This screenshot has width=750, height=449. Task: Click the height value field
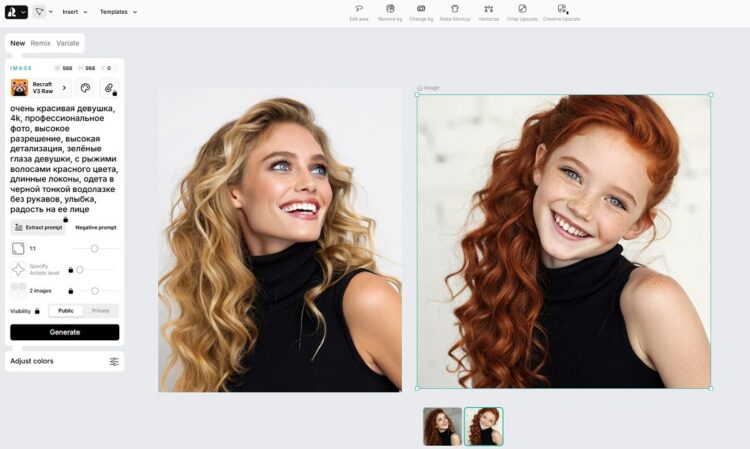pyautogui.click(x=88, y=68)
